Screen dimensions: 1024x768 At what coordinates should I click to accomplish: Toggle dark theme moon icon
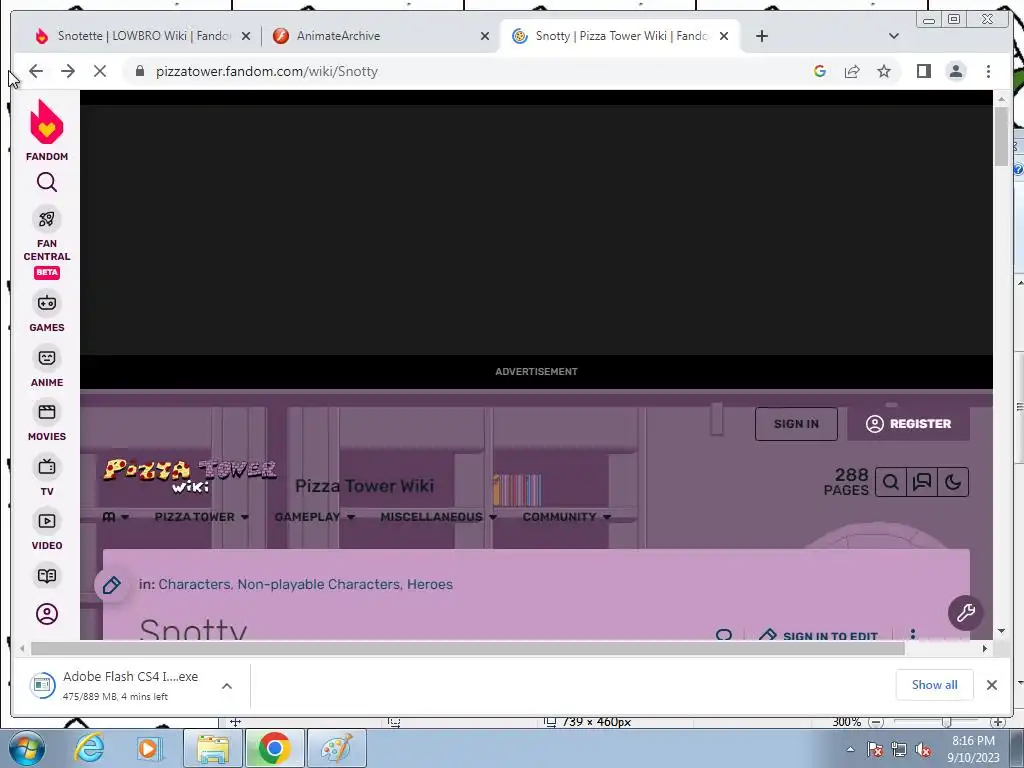coord(953,483)
